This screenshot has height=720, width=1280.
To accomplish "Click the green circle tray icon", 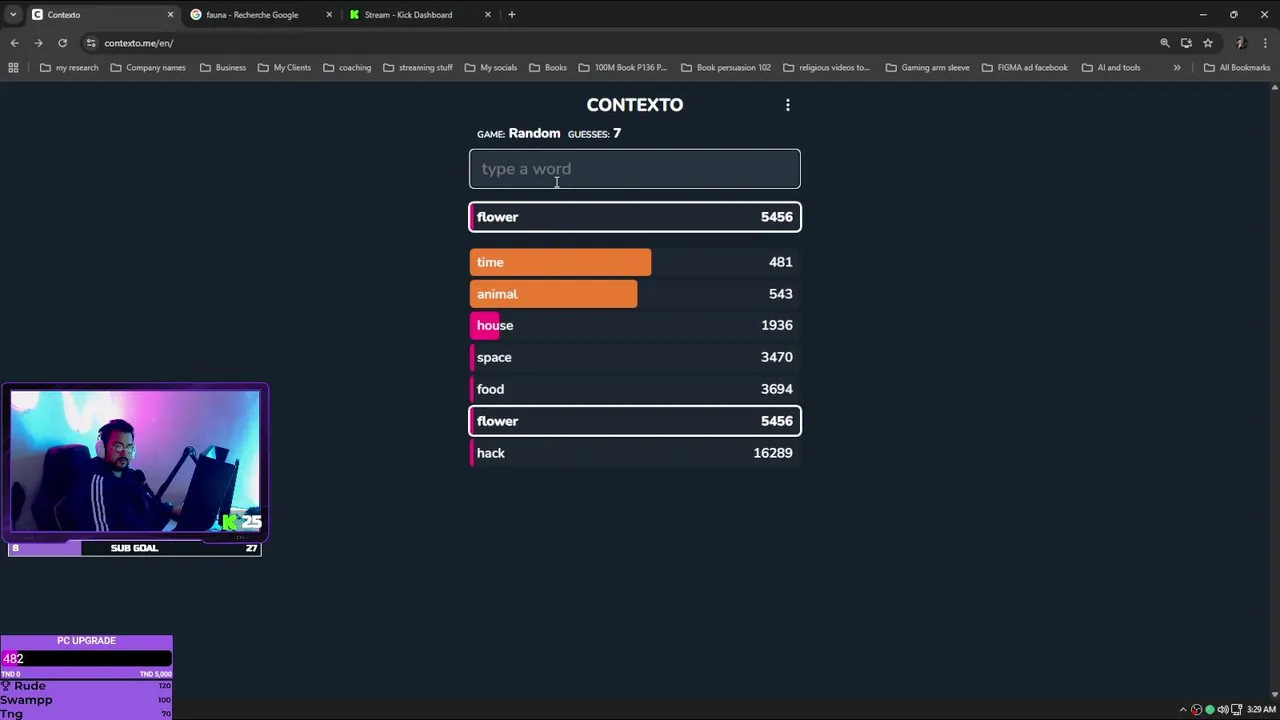I will pos(1209,710).
